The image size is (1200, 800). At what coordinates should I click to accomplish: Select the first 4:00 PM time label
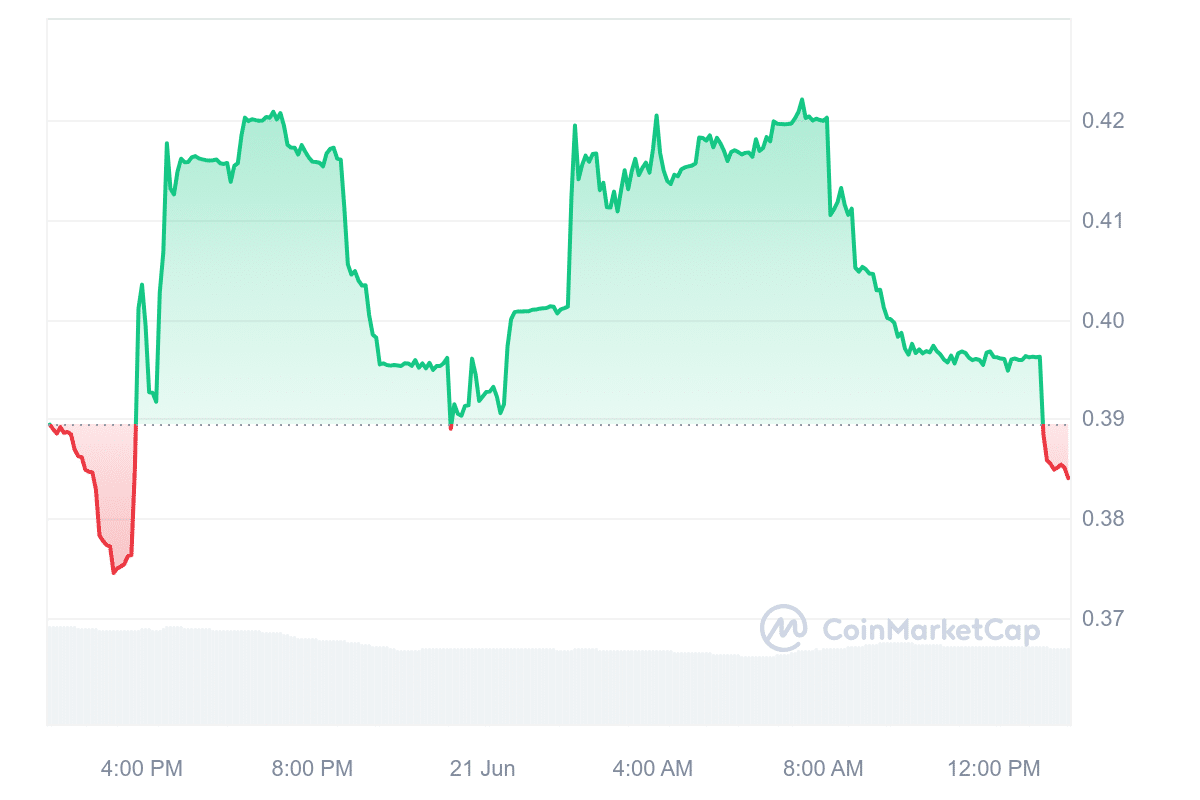click(142, 768)
